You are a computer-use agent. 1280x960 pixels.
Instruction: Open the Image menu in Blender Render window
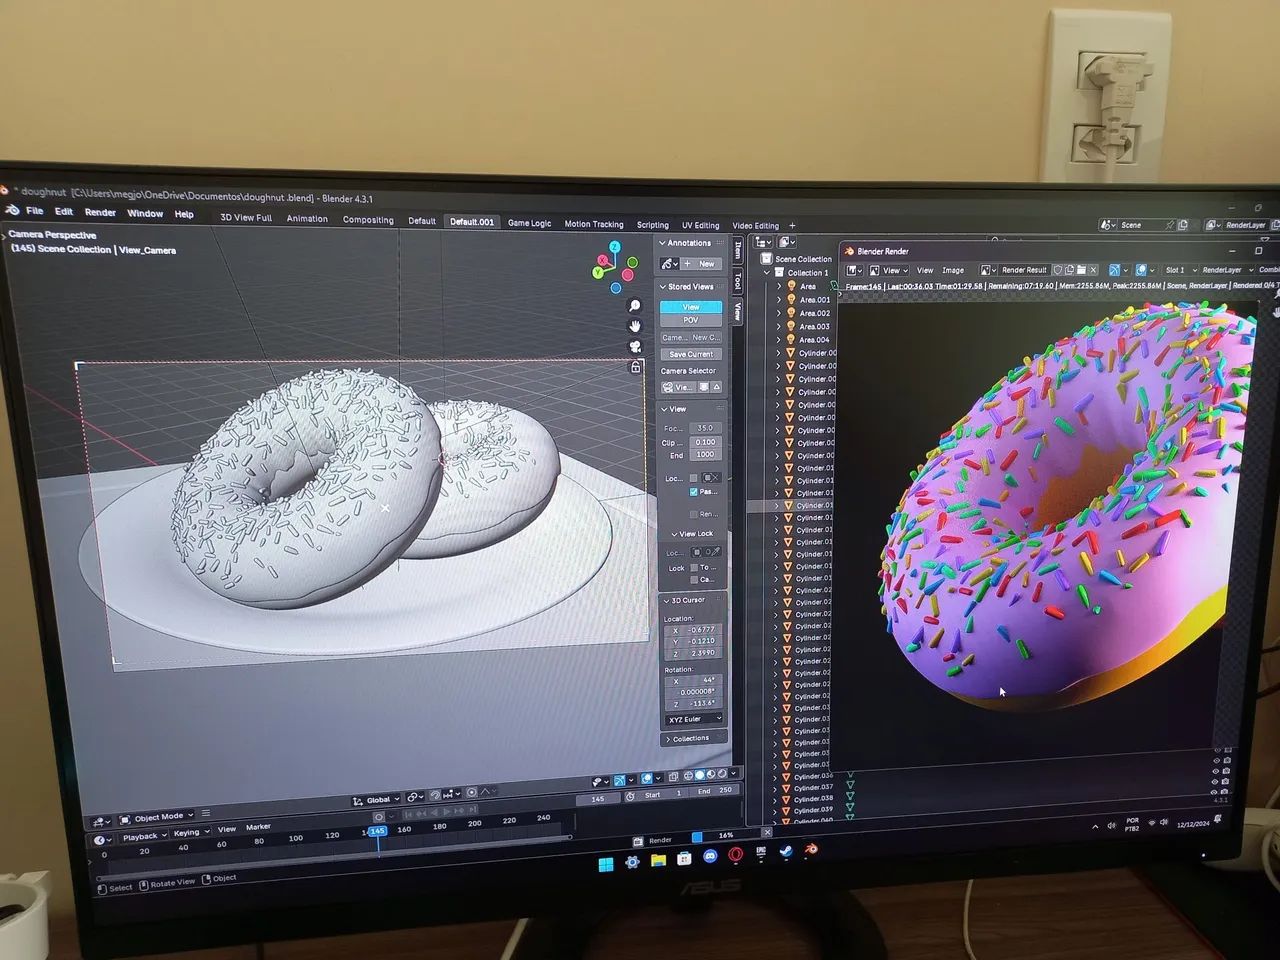(953, 270)
